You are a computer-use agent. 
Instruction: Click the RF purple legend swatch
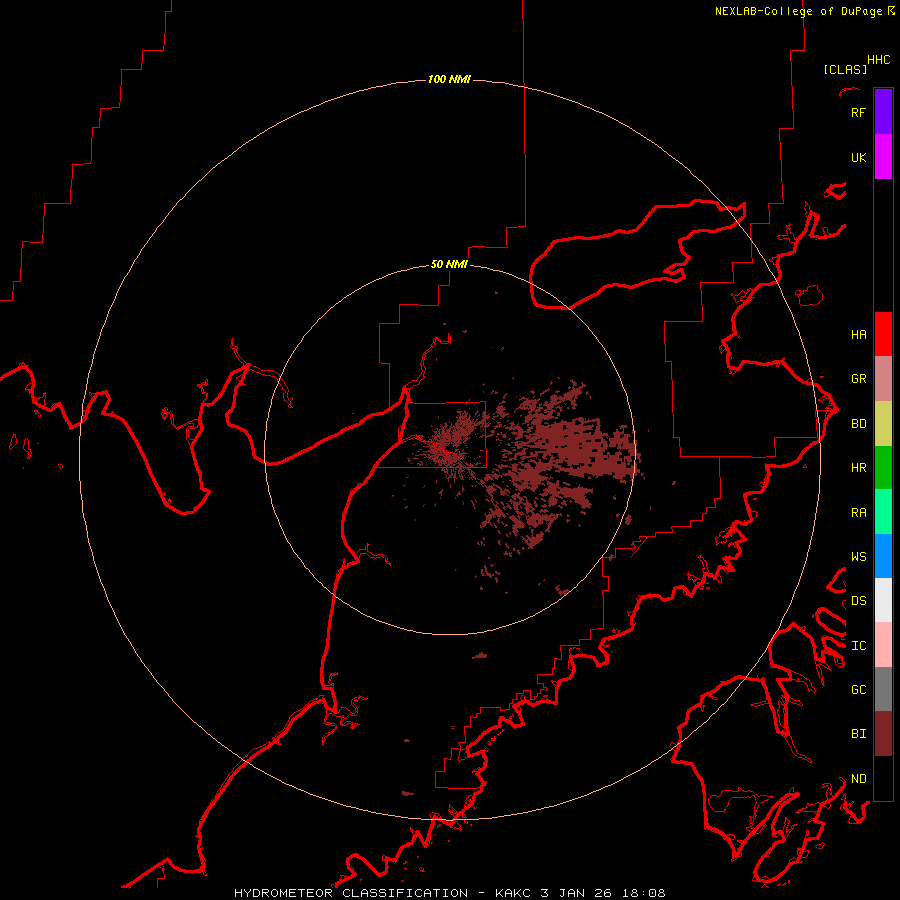coord(883,112)
